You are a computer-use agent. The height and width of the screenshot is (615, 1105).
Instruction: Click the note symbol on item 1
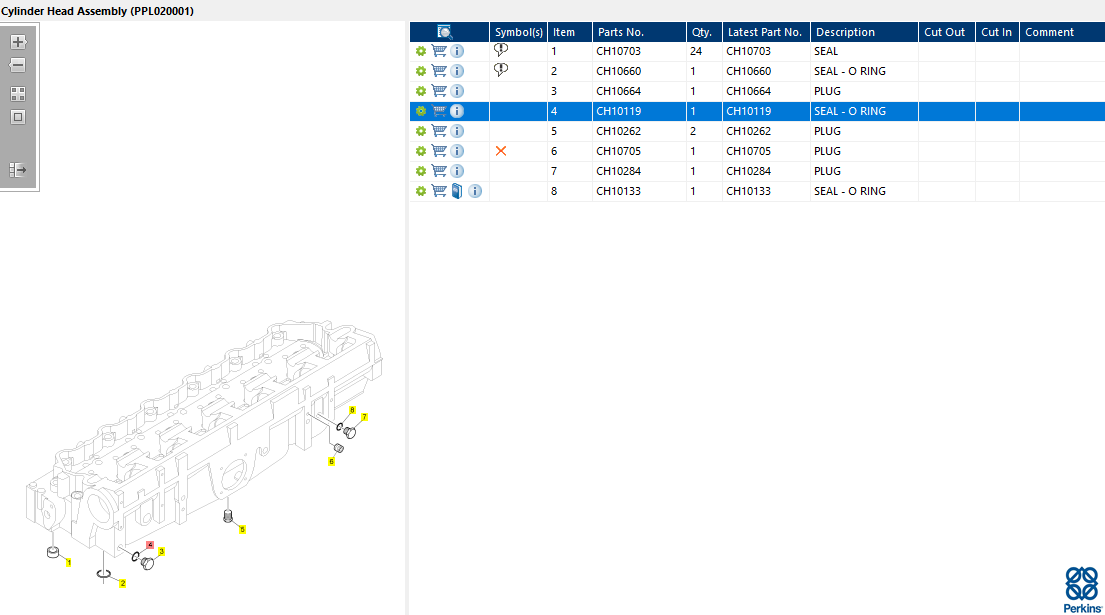pos(501,50)
